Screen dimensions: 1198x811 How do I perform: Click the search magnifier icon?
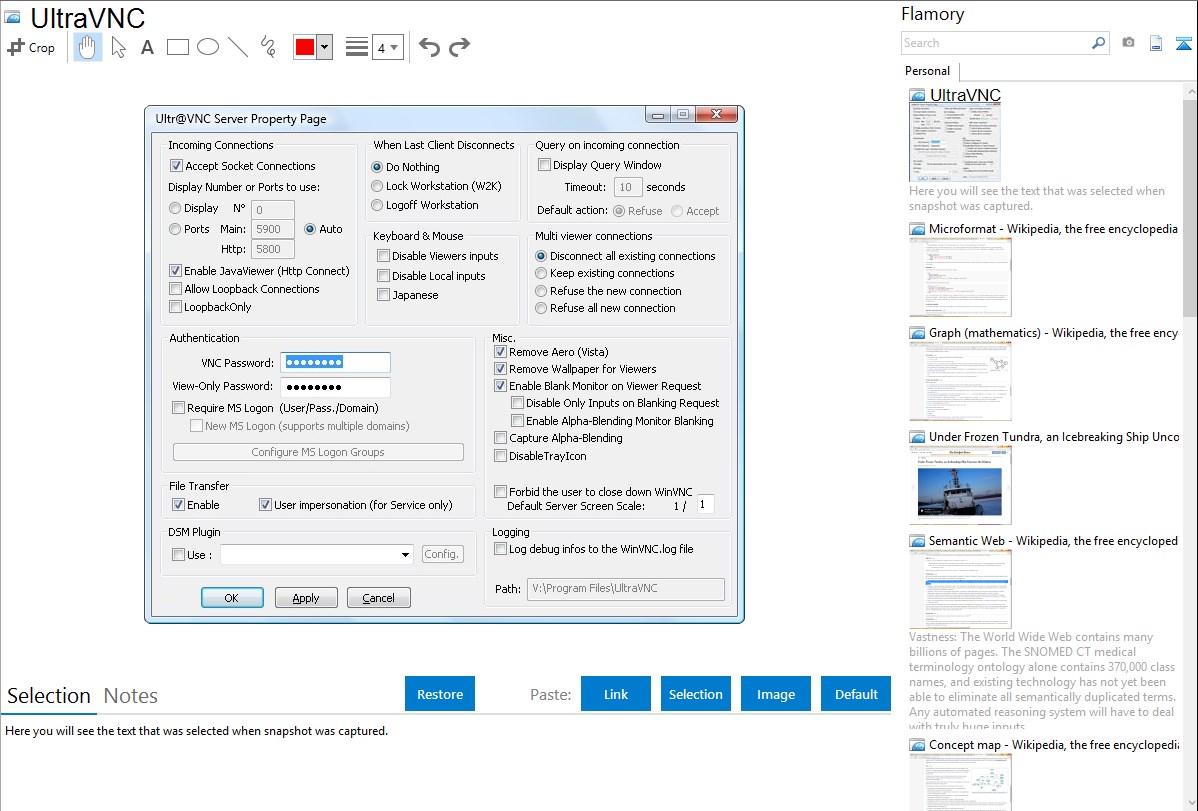pos(1098,43)
